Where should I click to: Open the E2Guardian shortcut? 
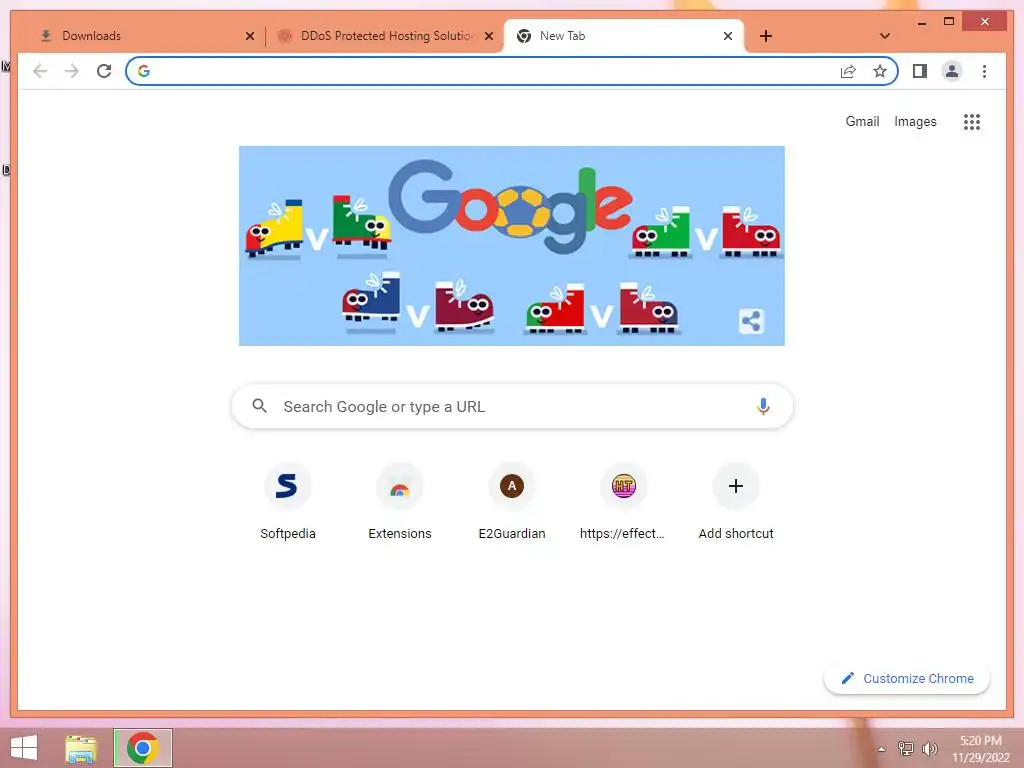512,502
